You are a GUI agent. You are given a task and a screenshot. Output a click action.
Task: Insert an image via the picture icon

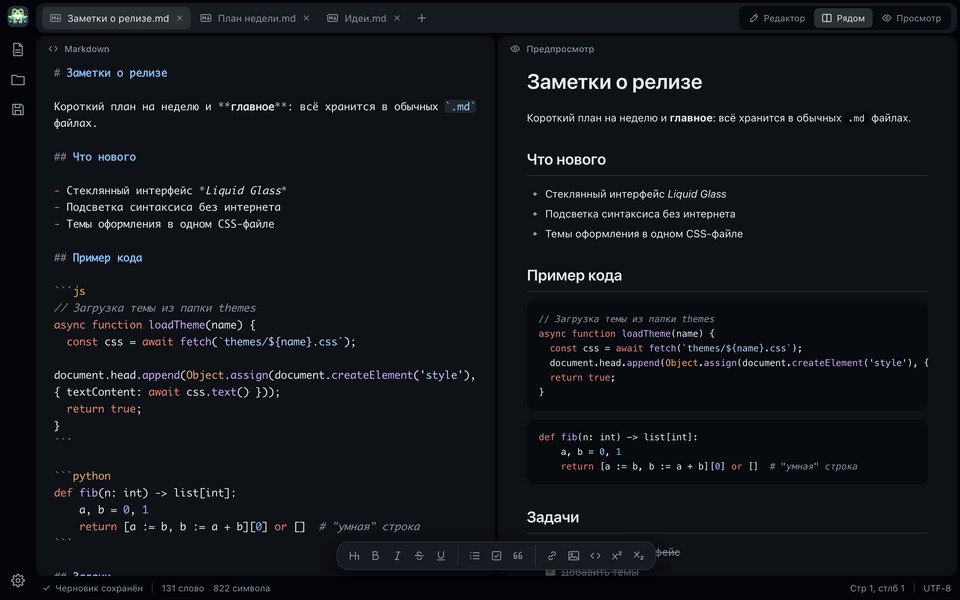(x=574, y=556)
